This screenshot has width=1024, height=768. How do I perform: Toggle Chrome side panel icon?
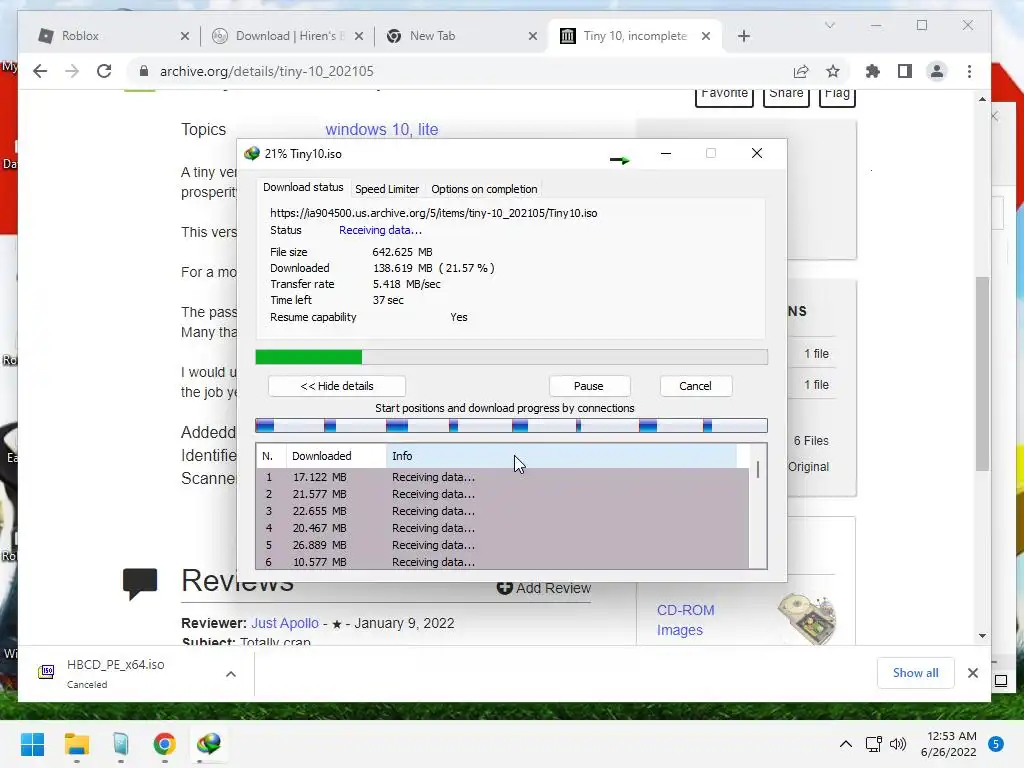pyautogui.click(x=904, y=71)
